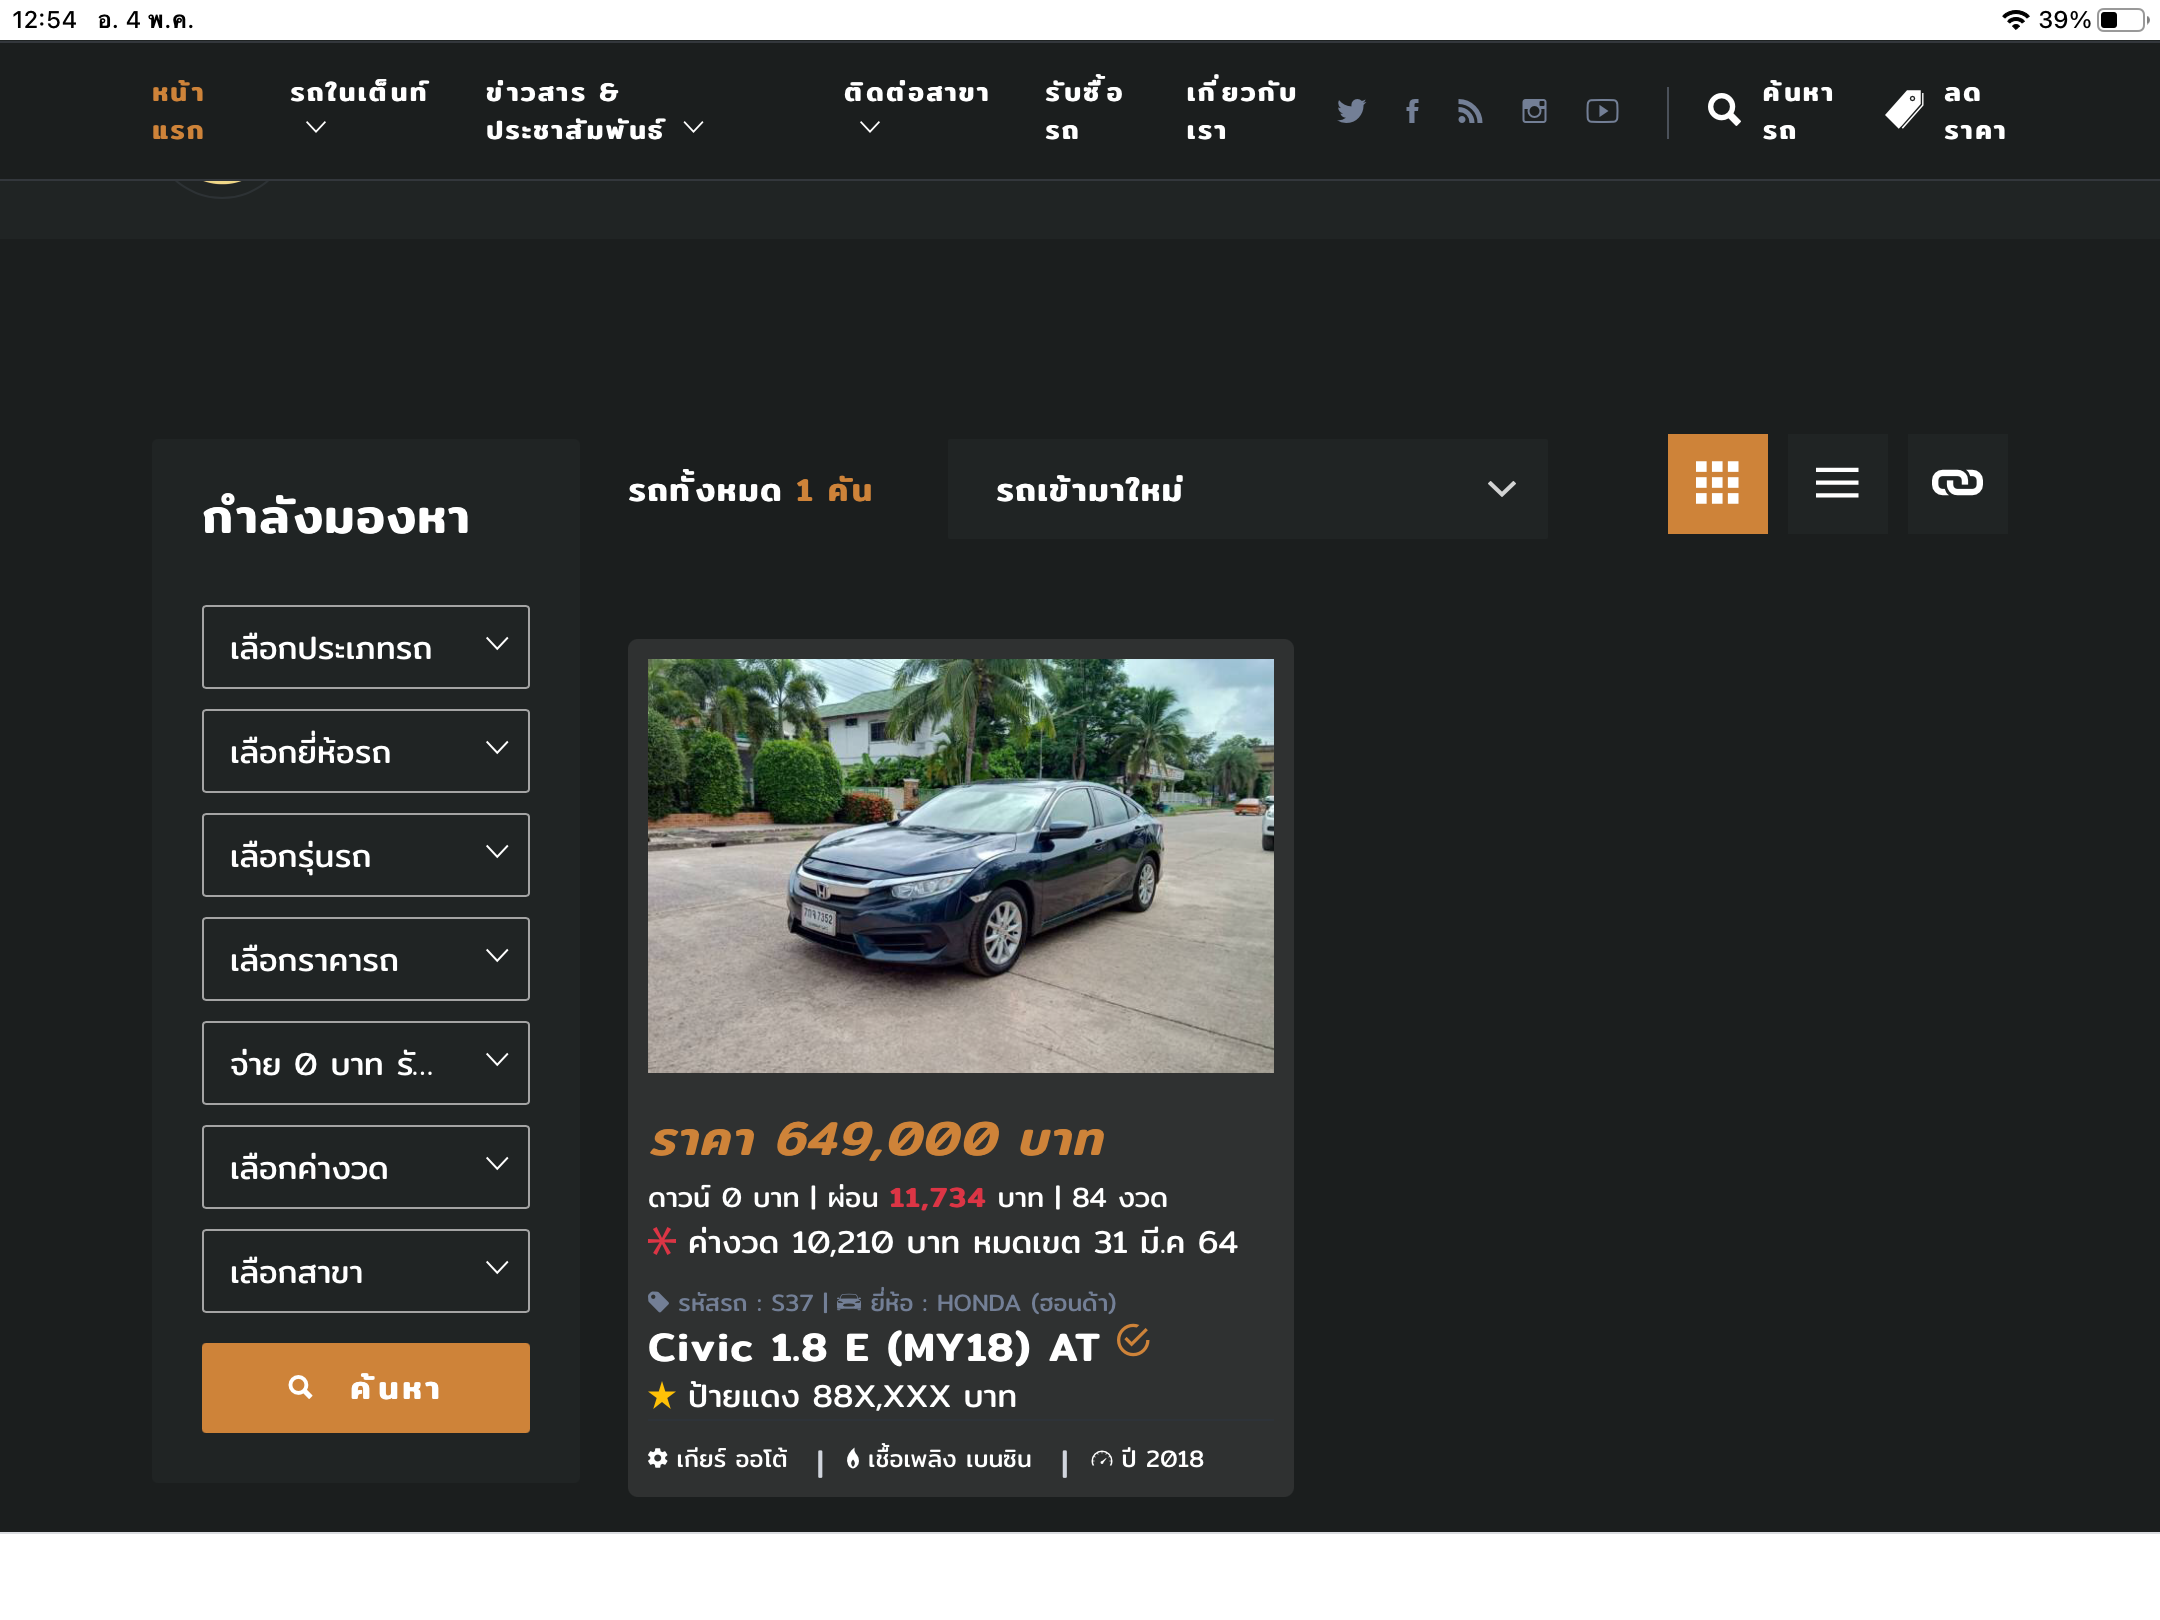Expand the เลือกราคารถ price dropdown
2160x1620 pixels.
pos(366,959)
